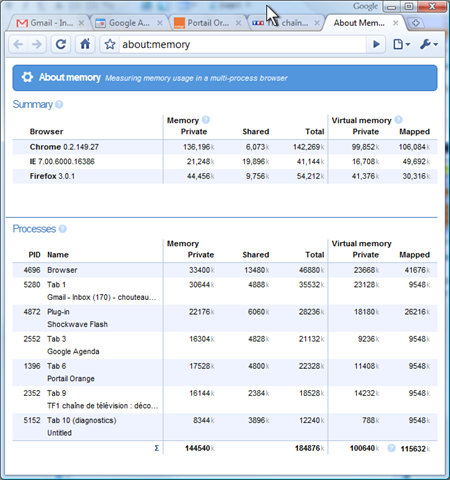
Task: Go back with the back arrow button
Action: (18, 44)
